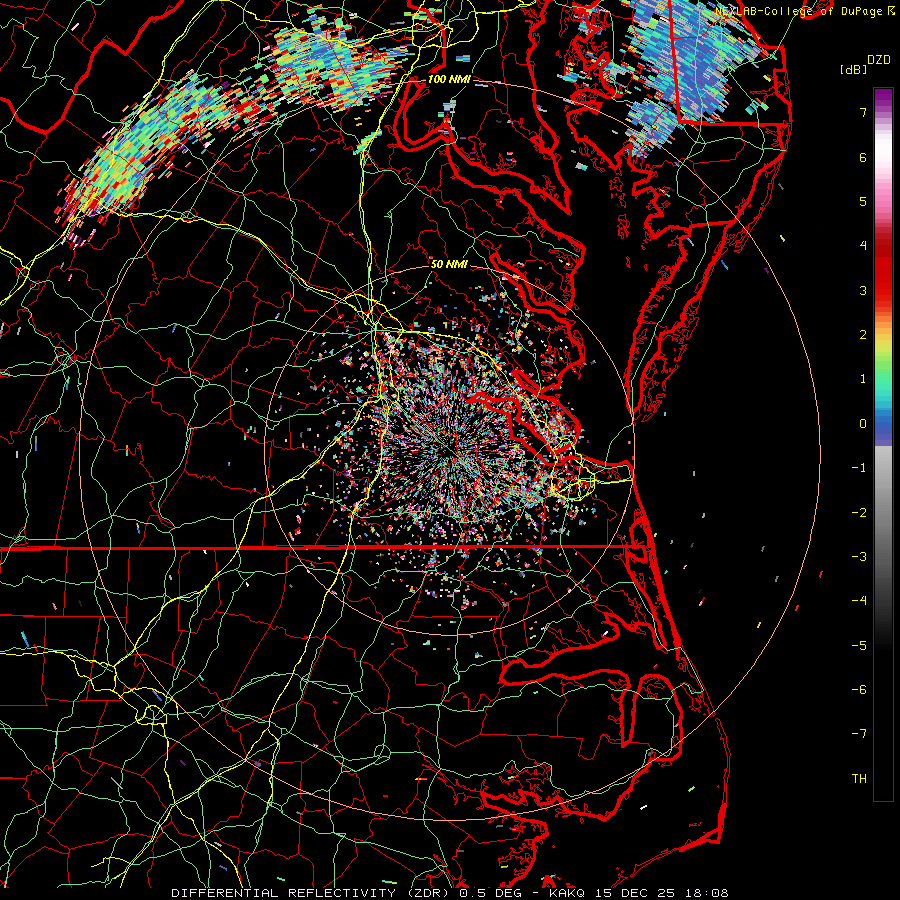Image resolution: width=900 pixels, height=900 pixels.
Task: Click legend value 5
Action: (863, 201)
